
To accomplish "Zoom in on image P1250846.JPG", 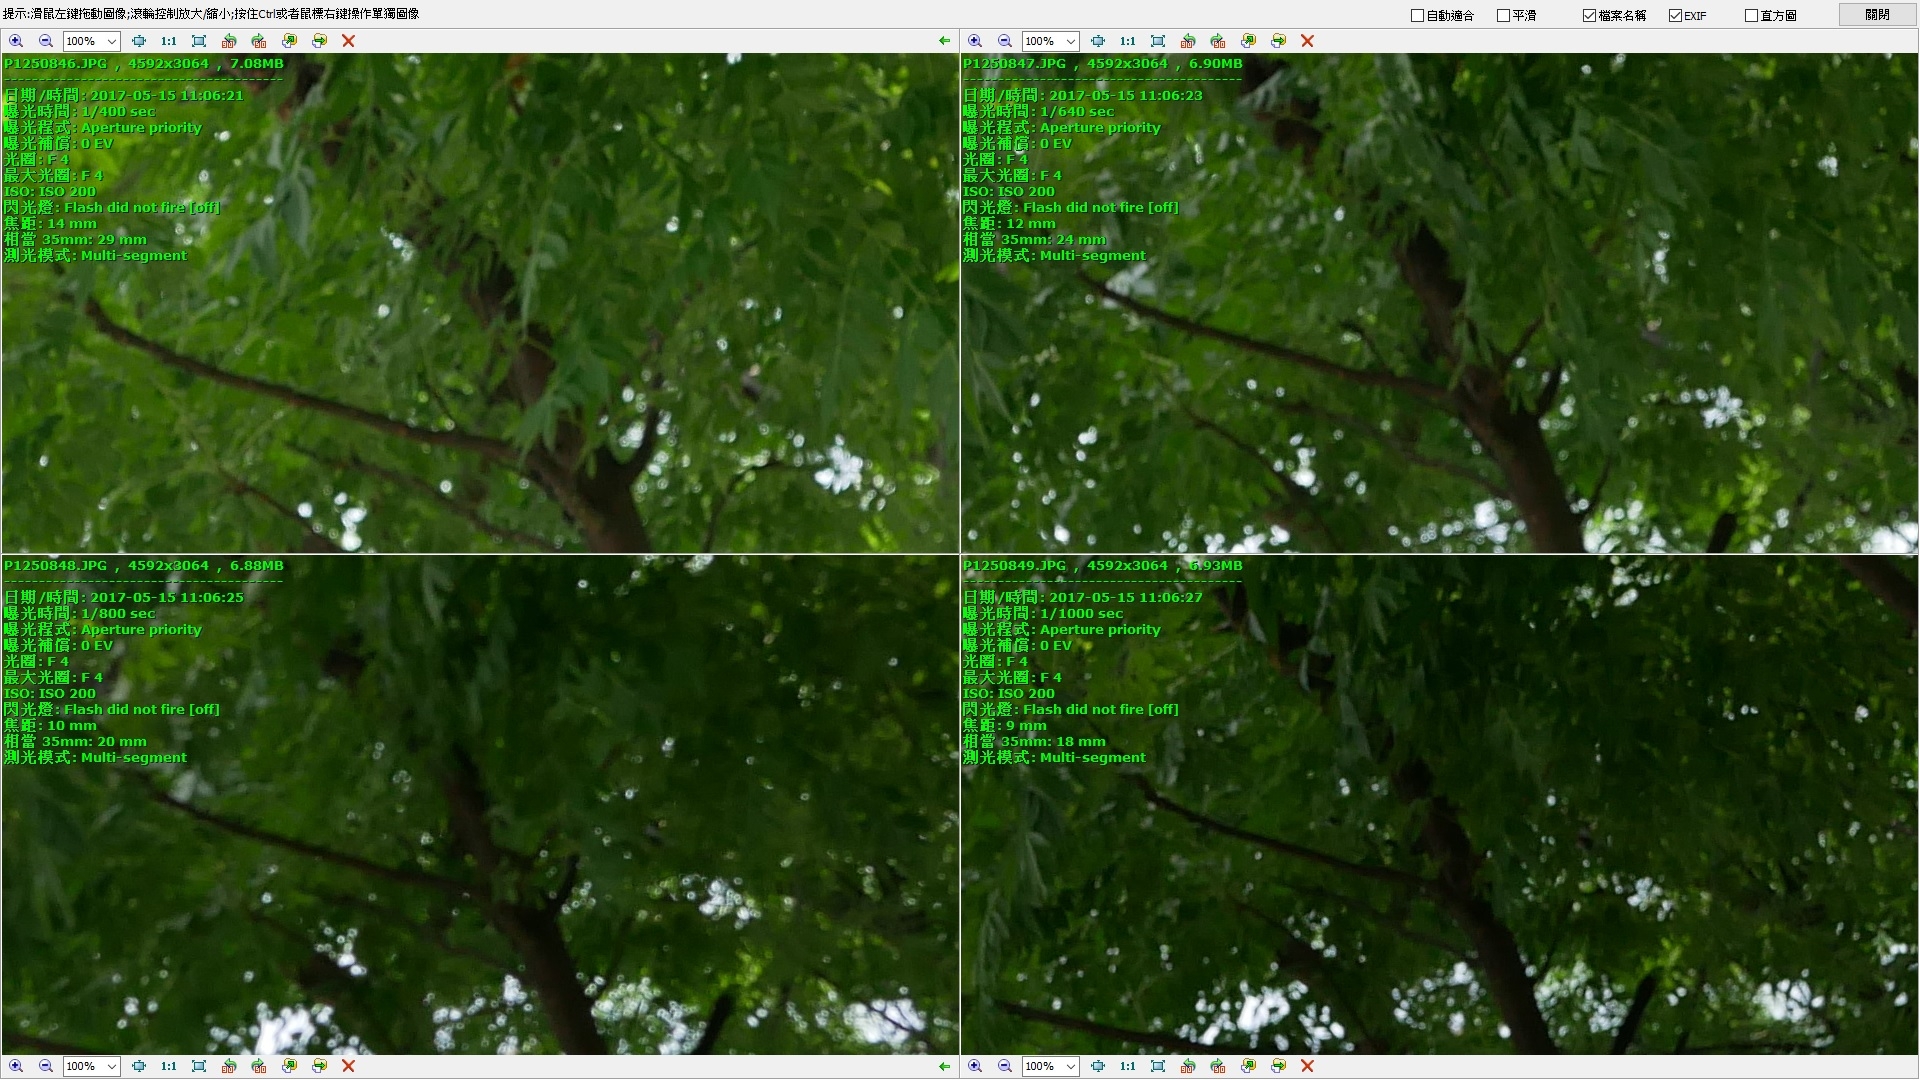I will 16,41.
